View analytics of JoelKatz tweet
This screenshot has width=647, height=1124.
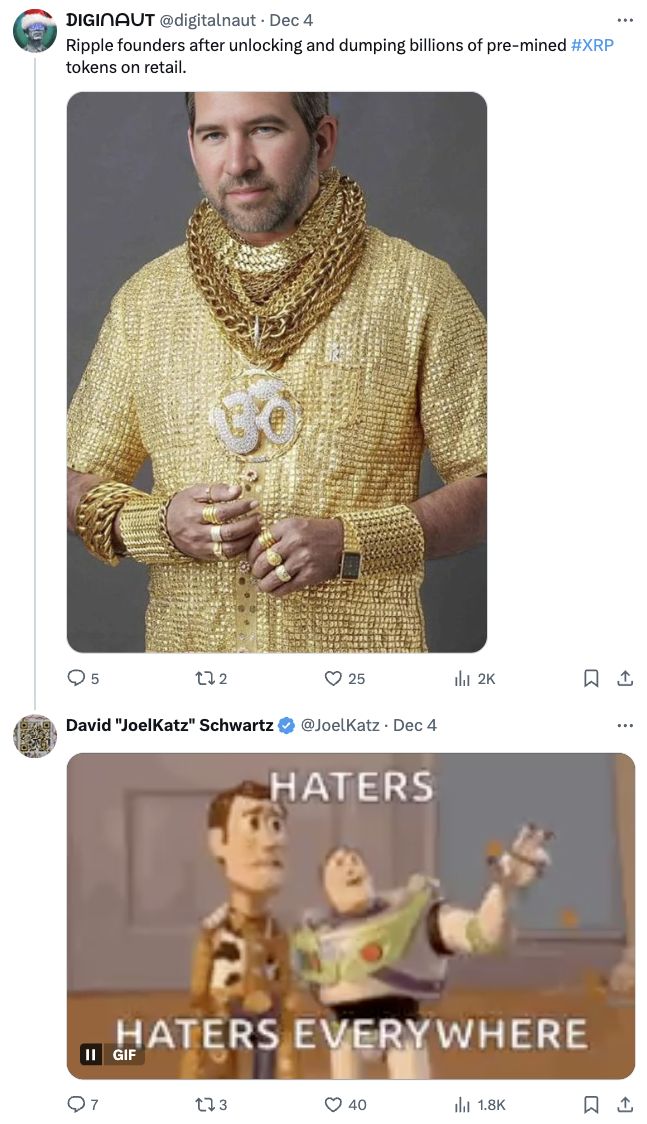pos(463,1104)
